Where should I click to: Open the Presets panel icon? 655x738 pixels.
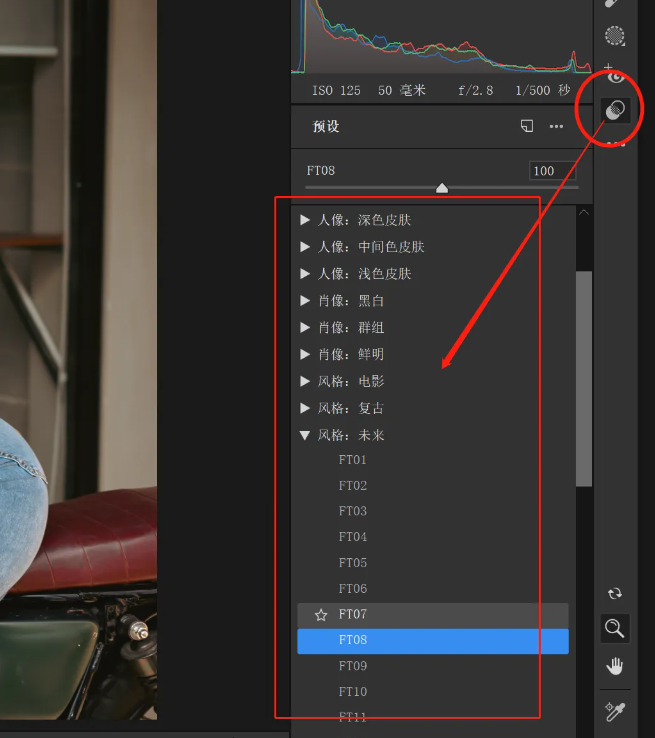(615, 110)
